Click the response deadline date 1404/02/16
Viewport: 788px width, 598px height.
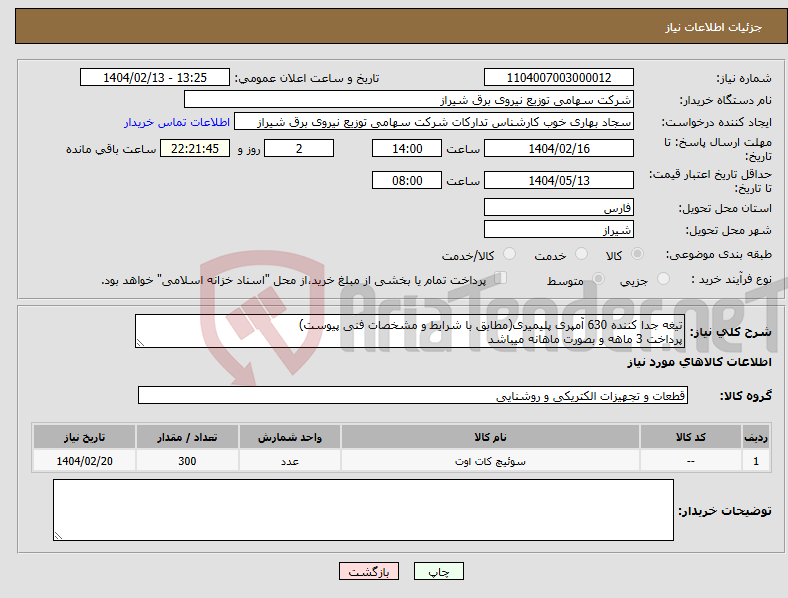coord(559,148)
